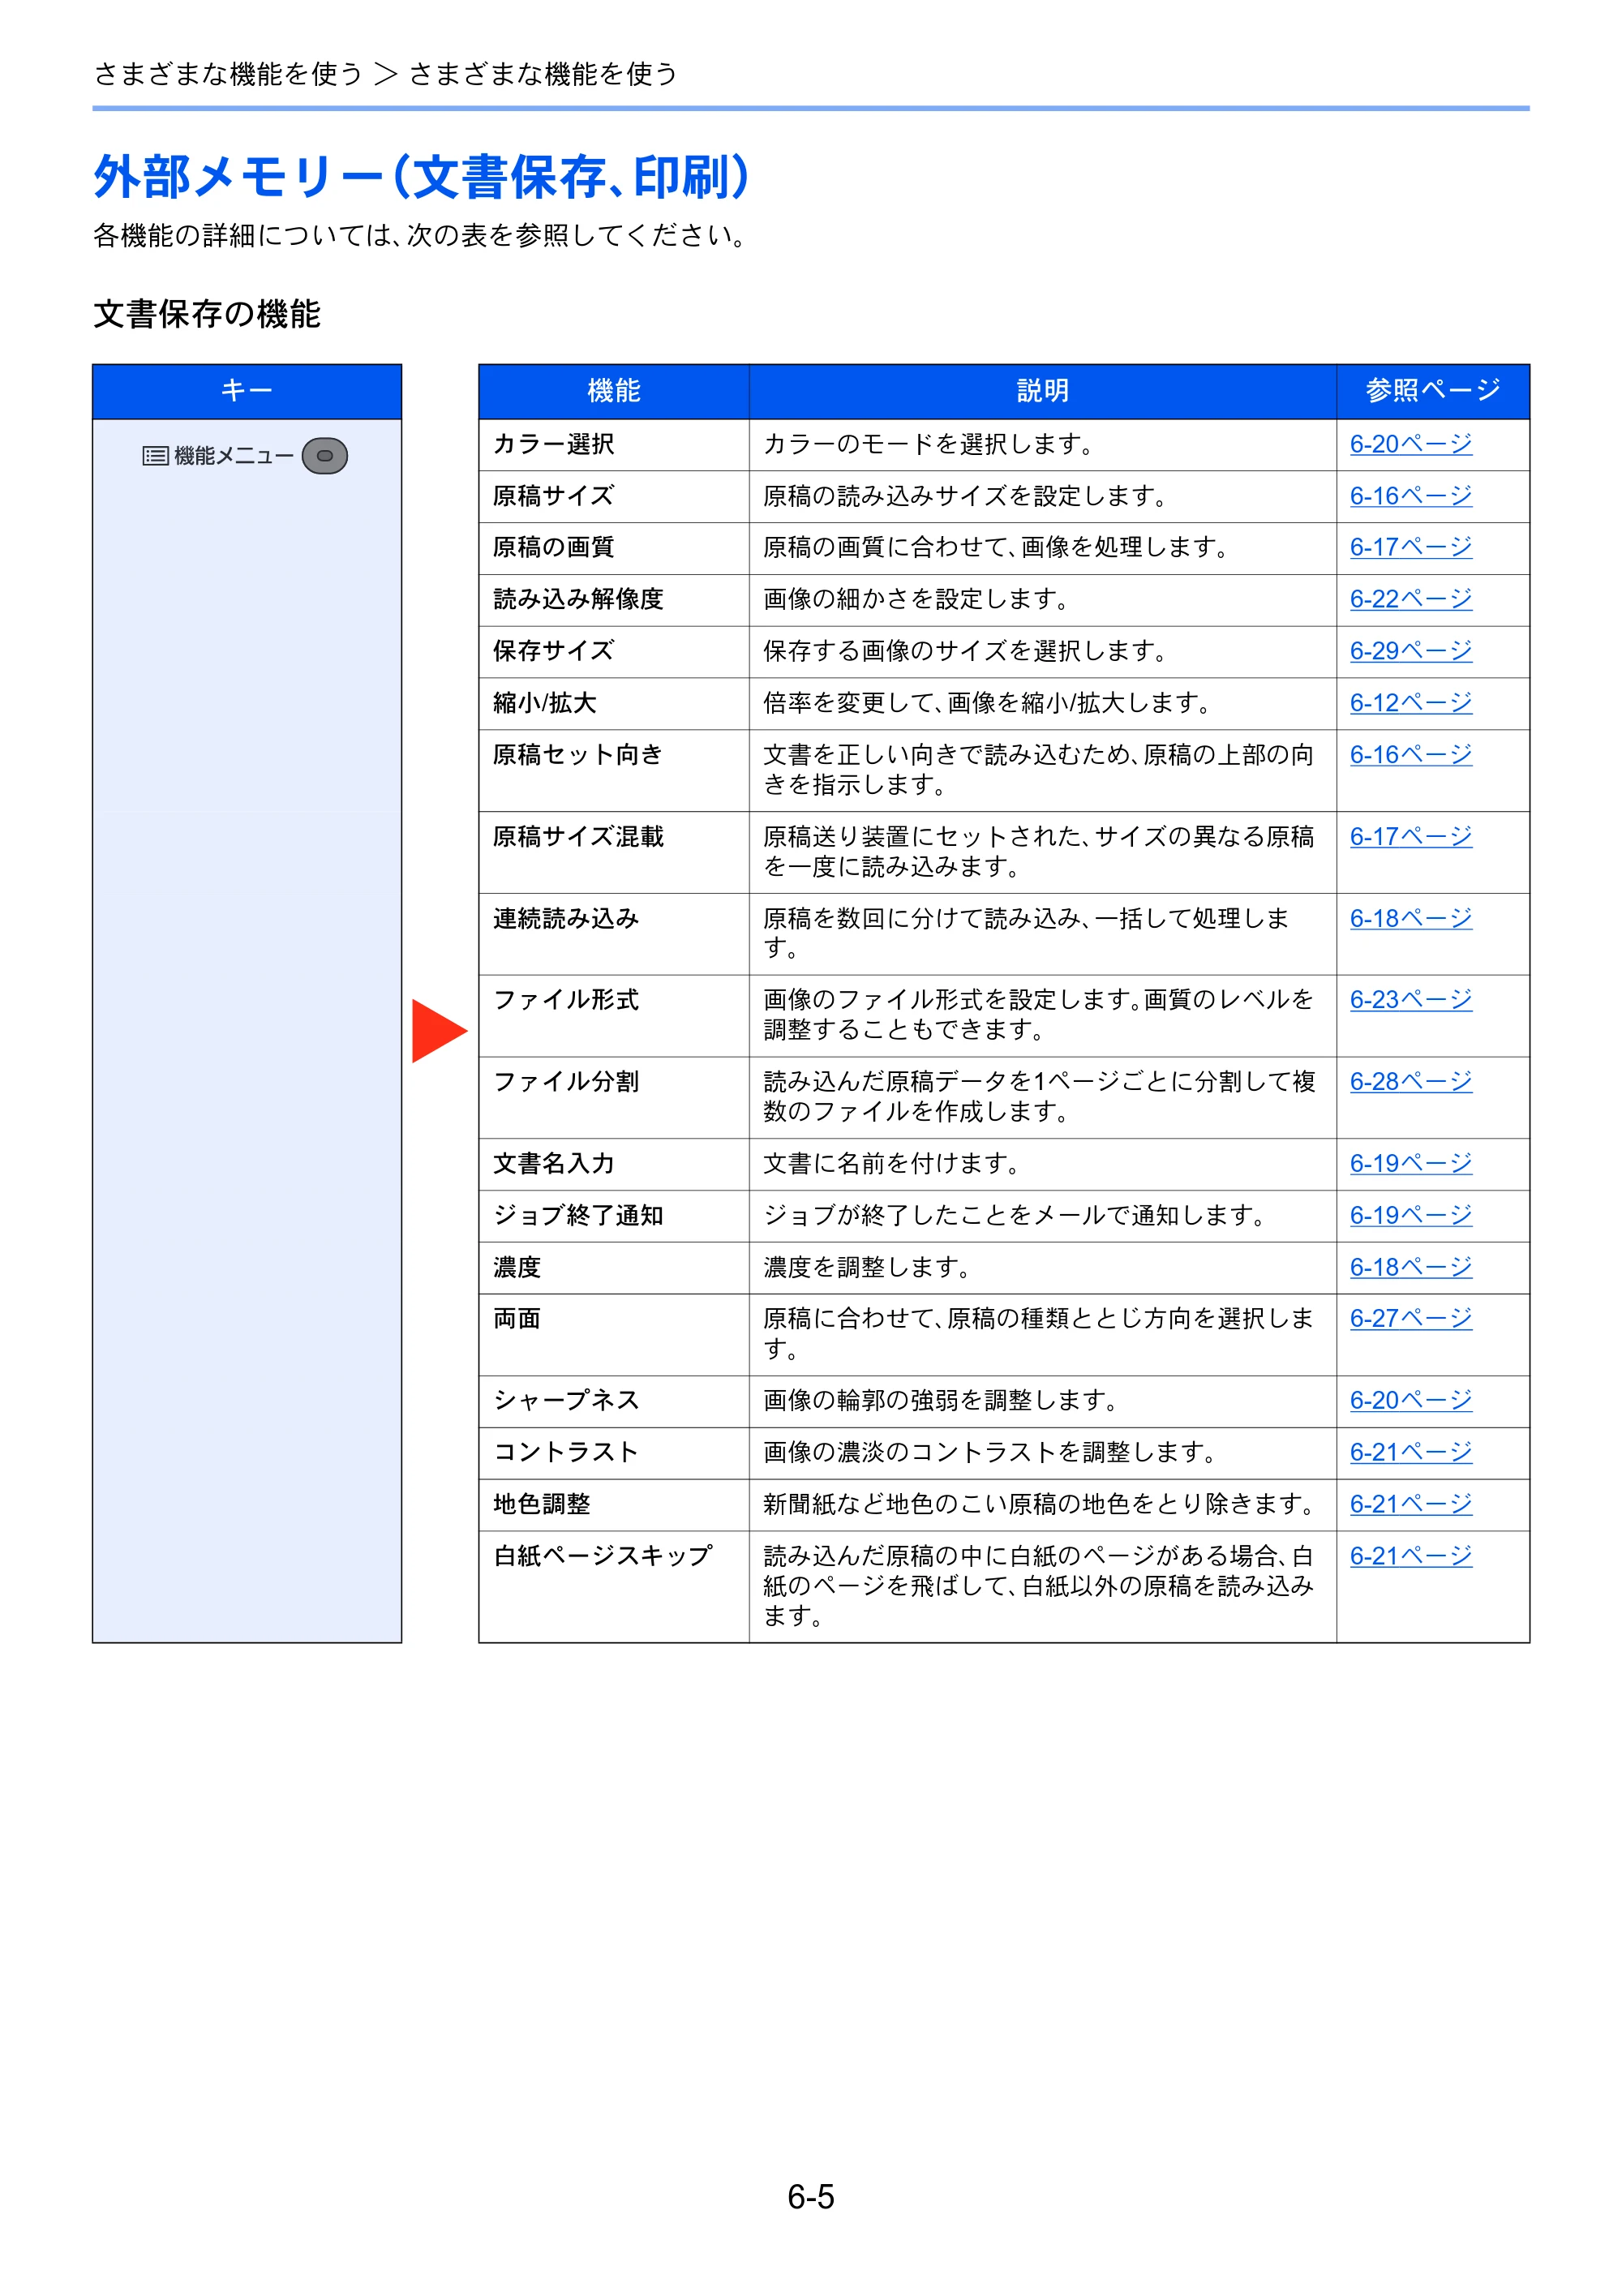The image size is (1622, 2296).
Task: Select the ジョブ終了通知 function cell
Action: tap(614, 1216)
